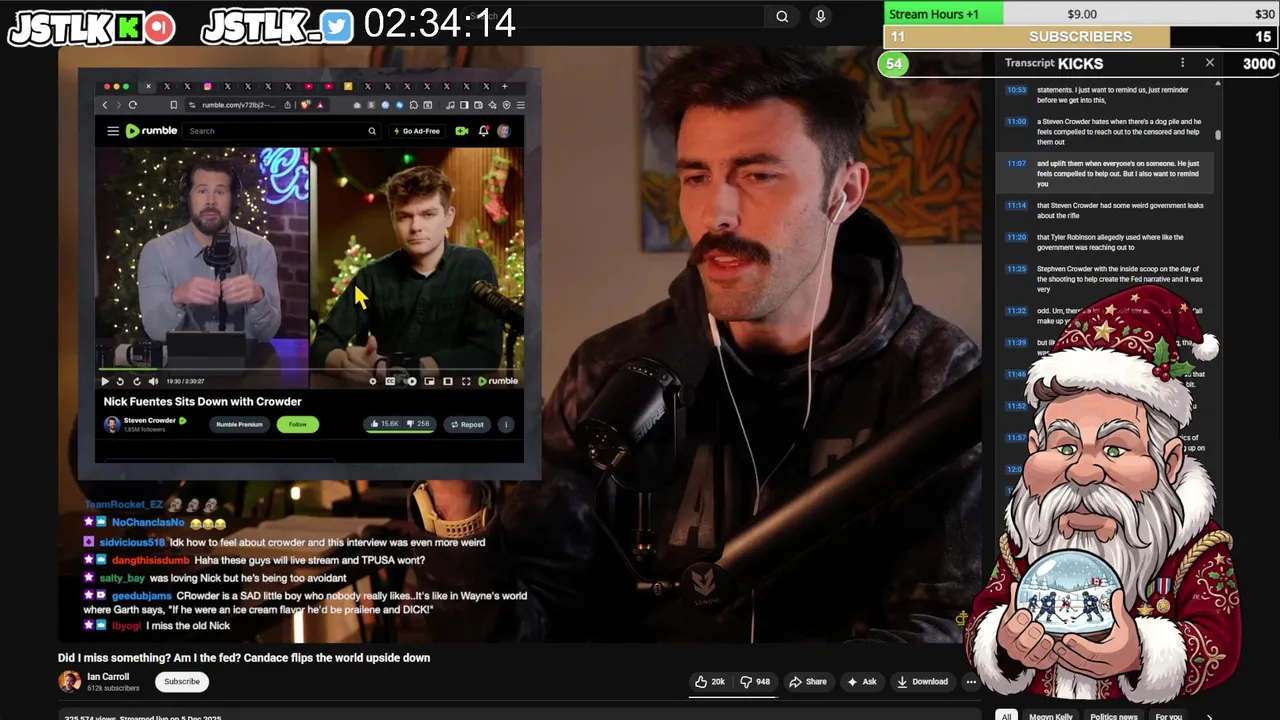The height and width of the screenshot is (720, 1280).
Task: Jump to transcript timestamp 11:07
Action: click(1016, 163)
